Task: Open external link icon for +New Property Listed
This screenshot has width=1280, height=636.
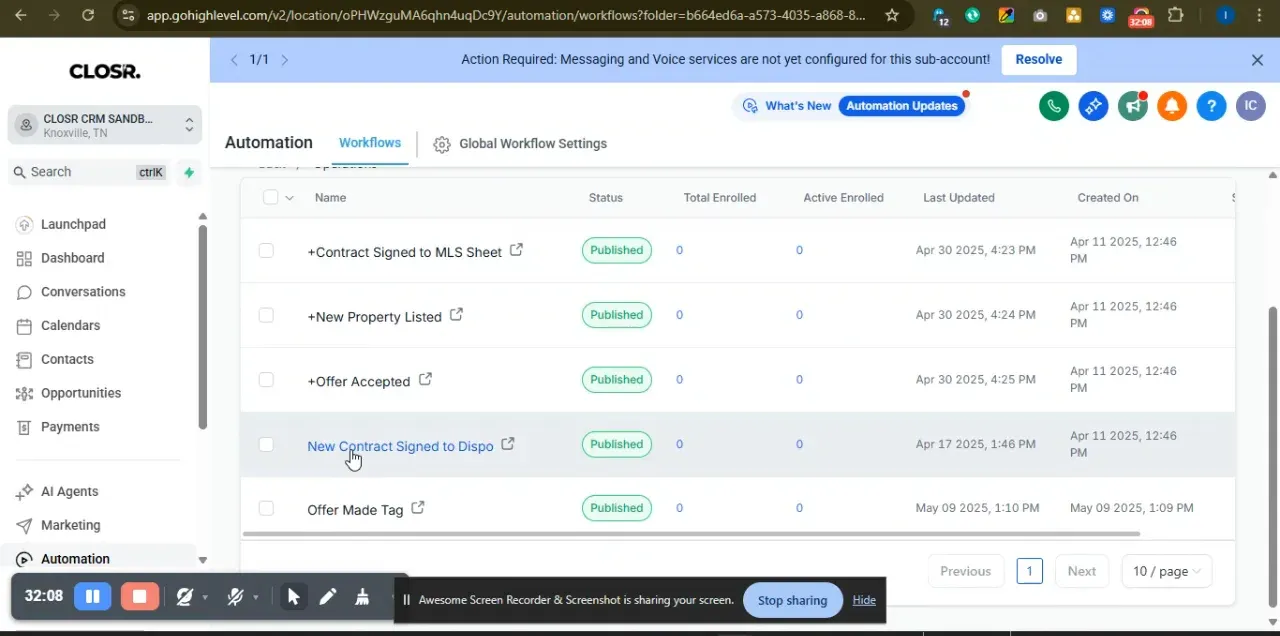Action: [x=456, y=315]
